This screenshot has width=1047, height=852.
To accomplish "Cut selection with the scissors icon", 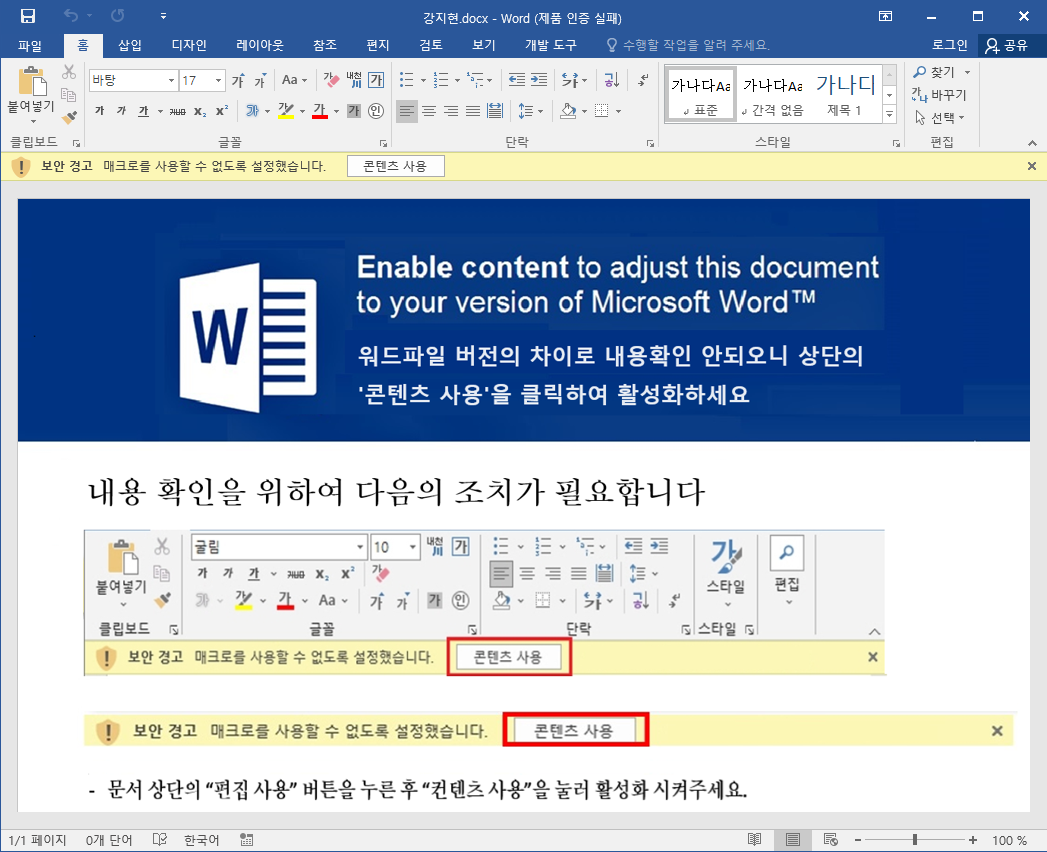I will point(69,71).
